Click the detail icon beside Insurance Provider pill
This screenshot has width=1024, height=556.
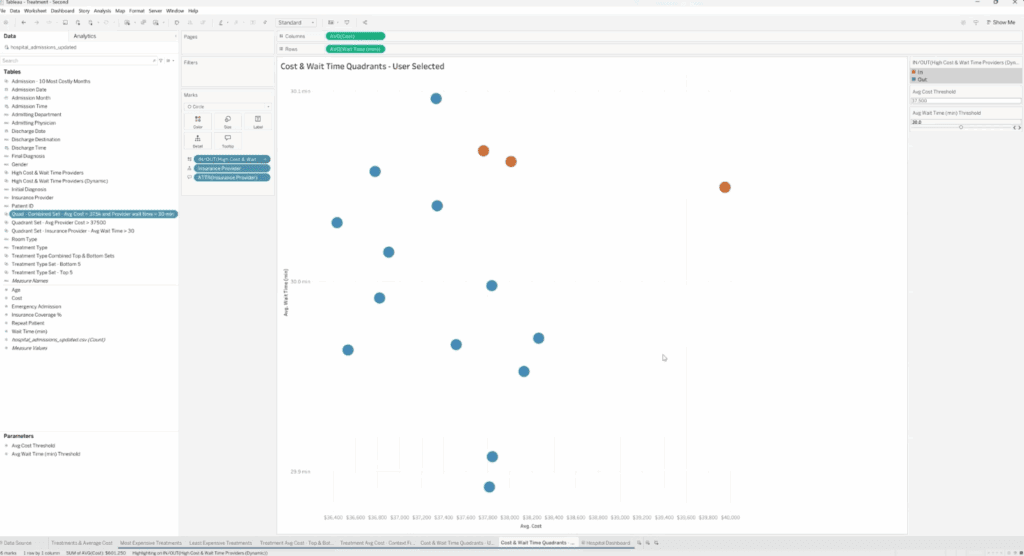189,168
